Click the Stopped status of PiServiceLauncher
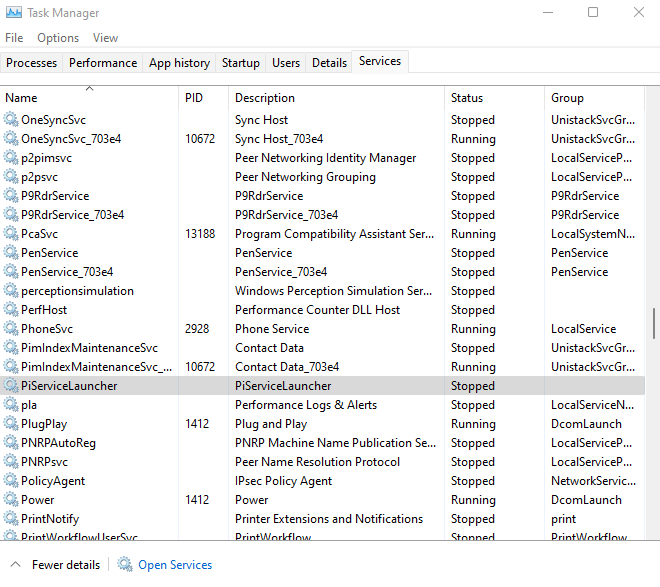Screen dimensions: 660x587 point(473,386)
